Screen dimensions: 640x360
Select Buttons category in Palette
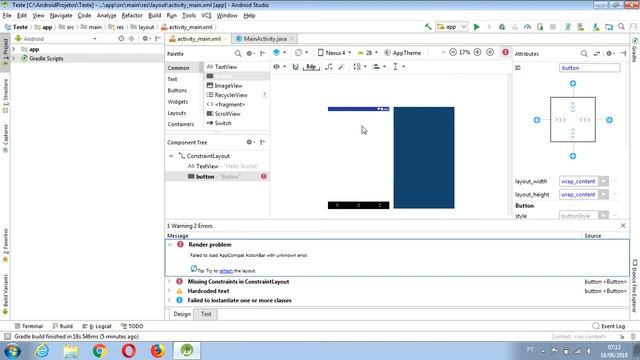coord(177,90)
